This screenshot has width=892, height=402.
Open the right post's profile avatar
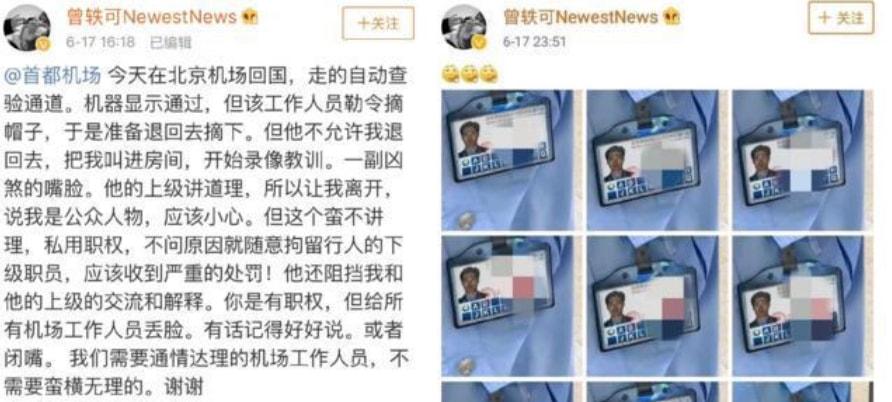pos(464,27)
